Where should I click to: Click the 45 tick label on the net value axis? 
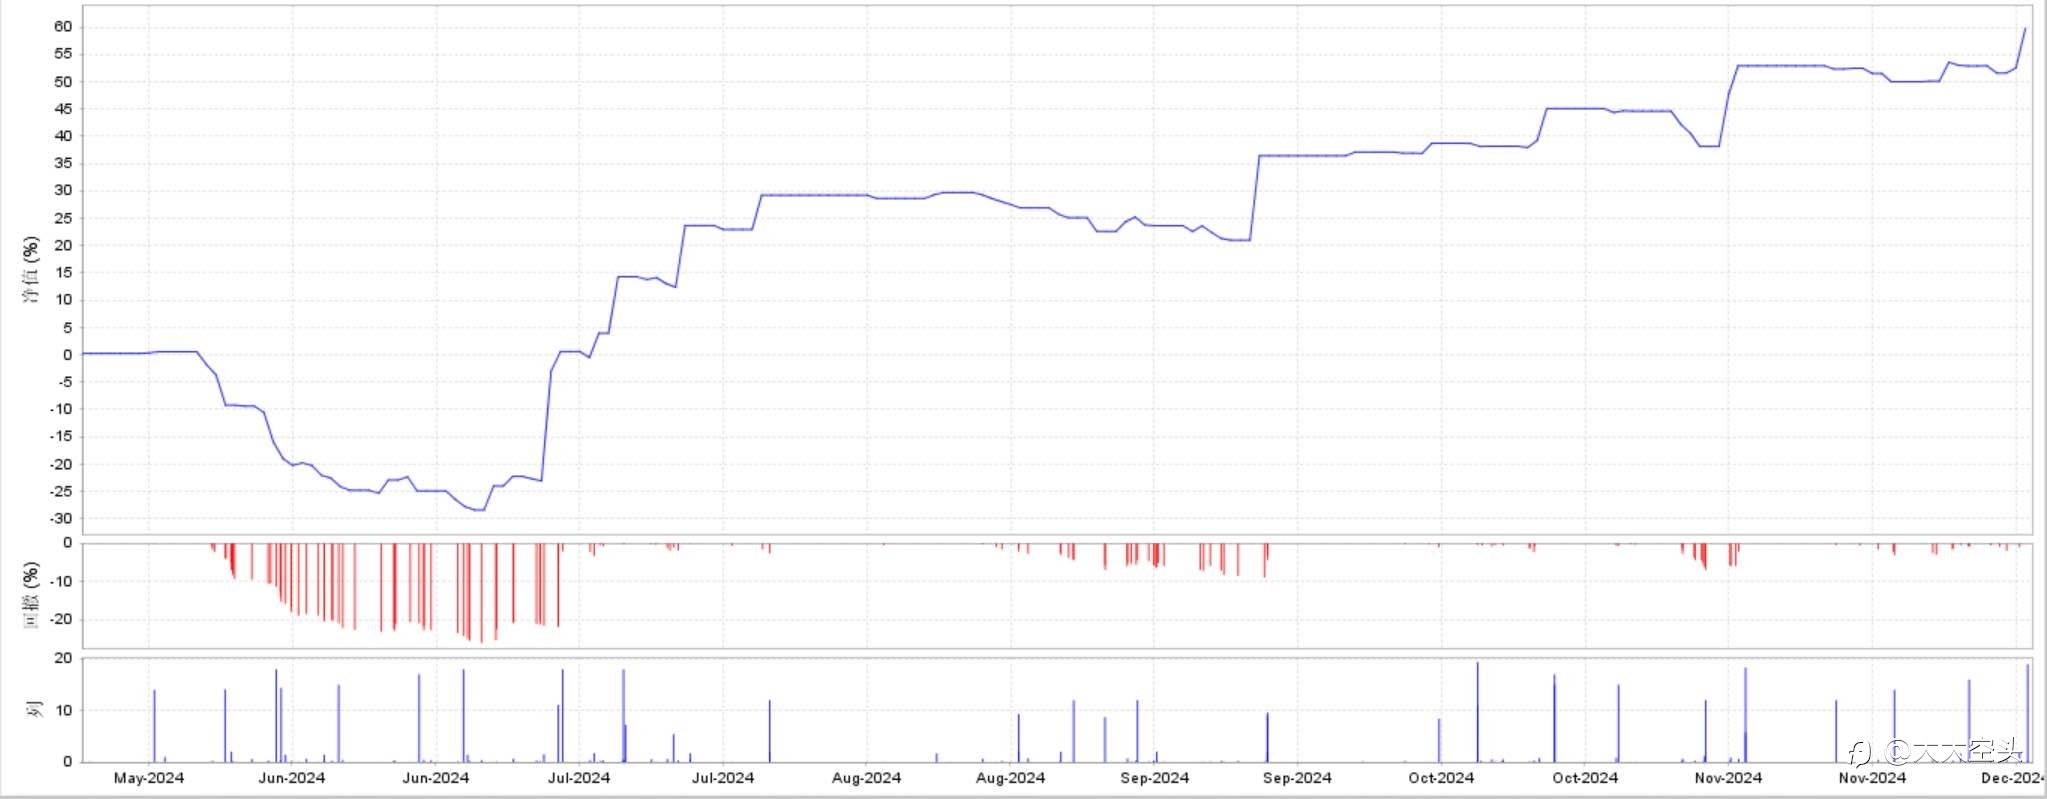[63, 109]
